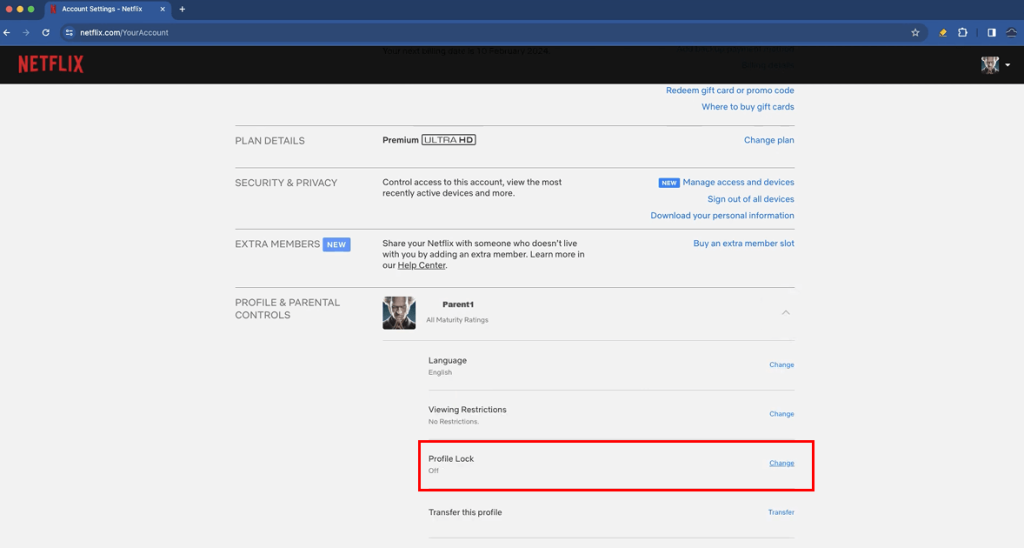
Task: Open Where to buy gift cards link
Action: [x=748, y=106]
